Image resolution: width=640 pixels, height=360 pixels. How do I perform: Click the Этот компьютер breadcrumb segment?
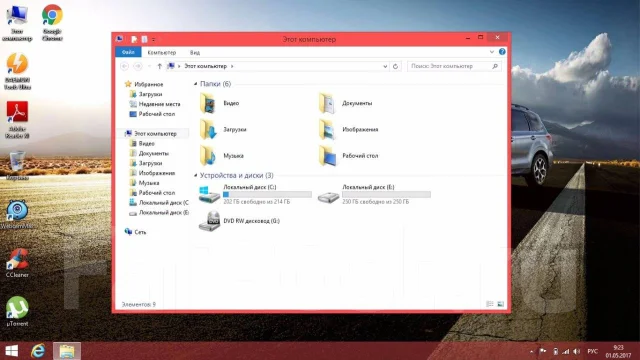pyautogui.click(x=205, y=66)
